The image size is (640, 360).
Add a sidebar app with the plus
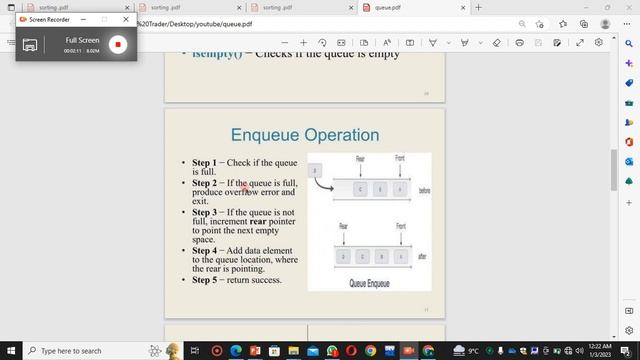[x=629, y=202]
